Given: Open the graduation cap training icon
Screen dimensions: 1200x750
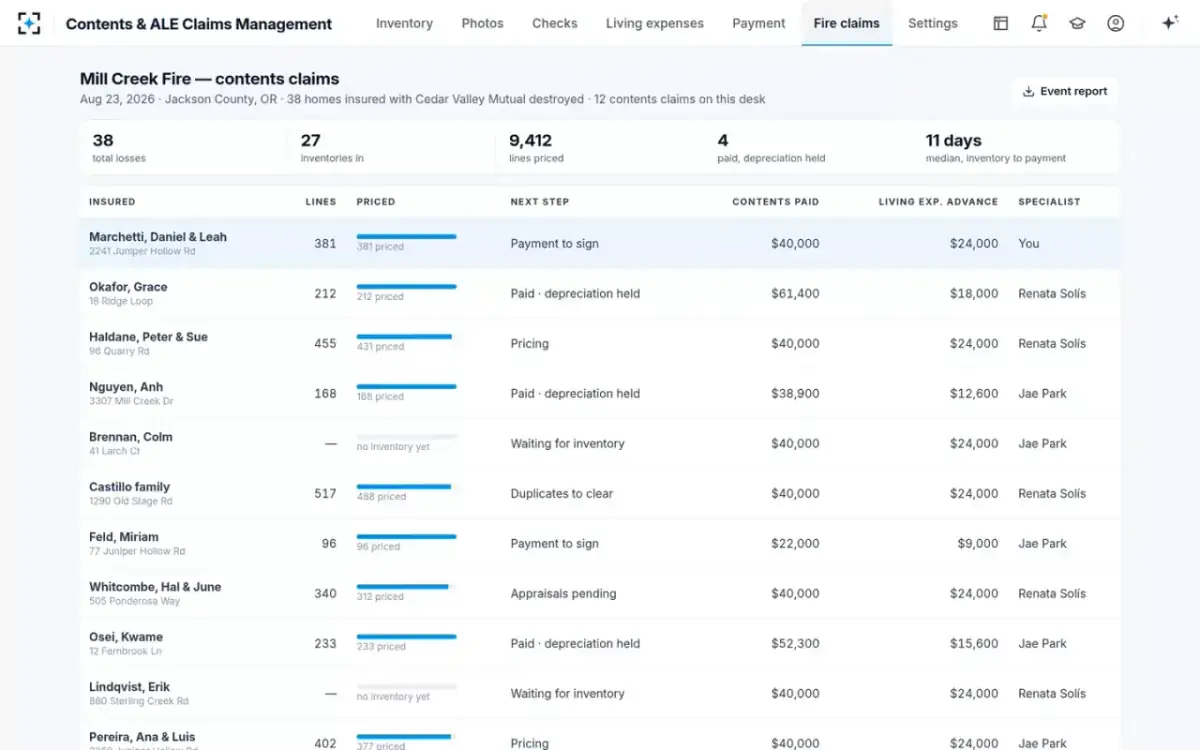Looking at the screenshot, I should point(1077,23).
